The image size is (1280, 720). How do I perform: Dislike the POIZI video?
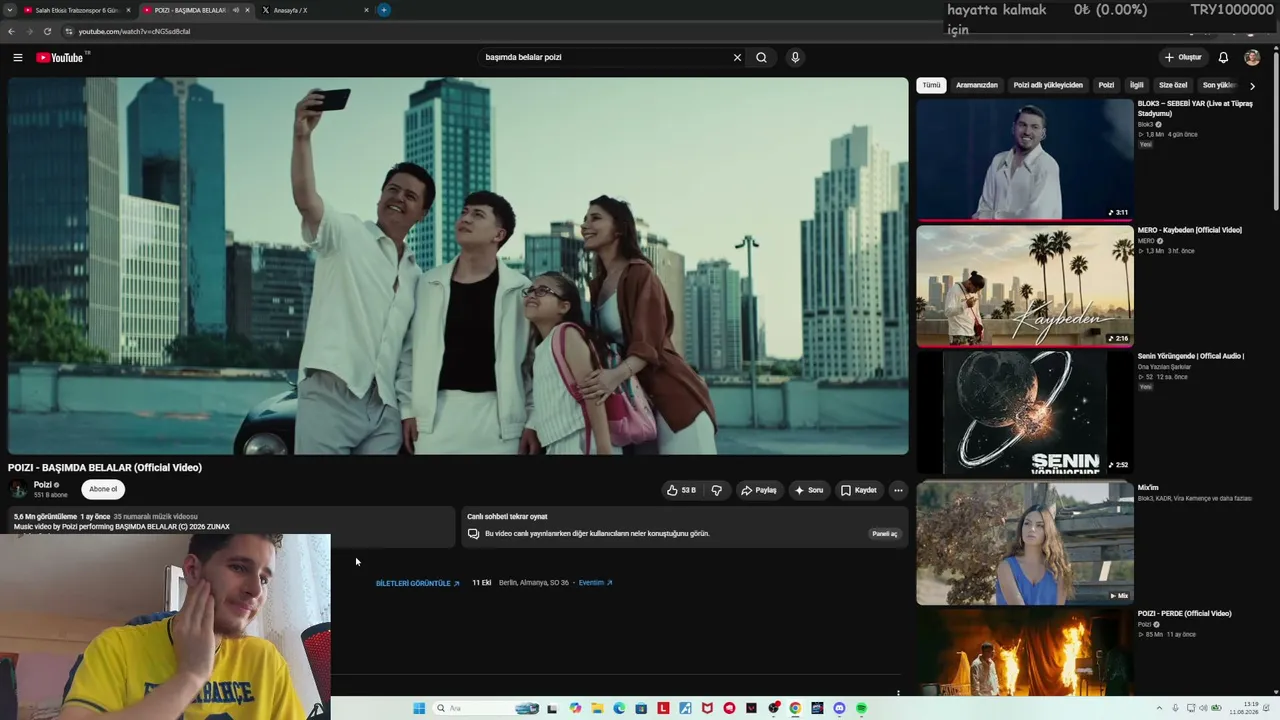point(717,490)
